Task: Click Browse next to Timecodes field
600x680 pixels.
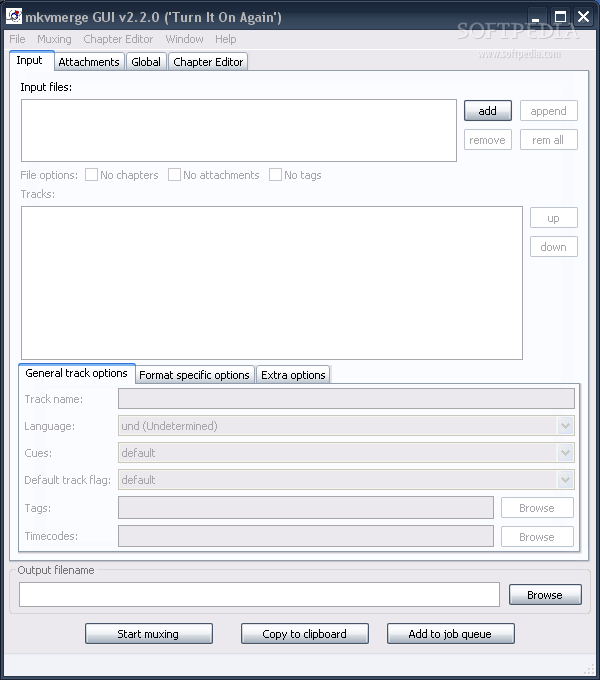Action: [x=537, y=537]
